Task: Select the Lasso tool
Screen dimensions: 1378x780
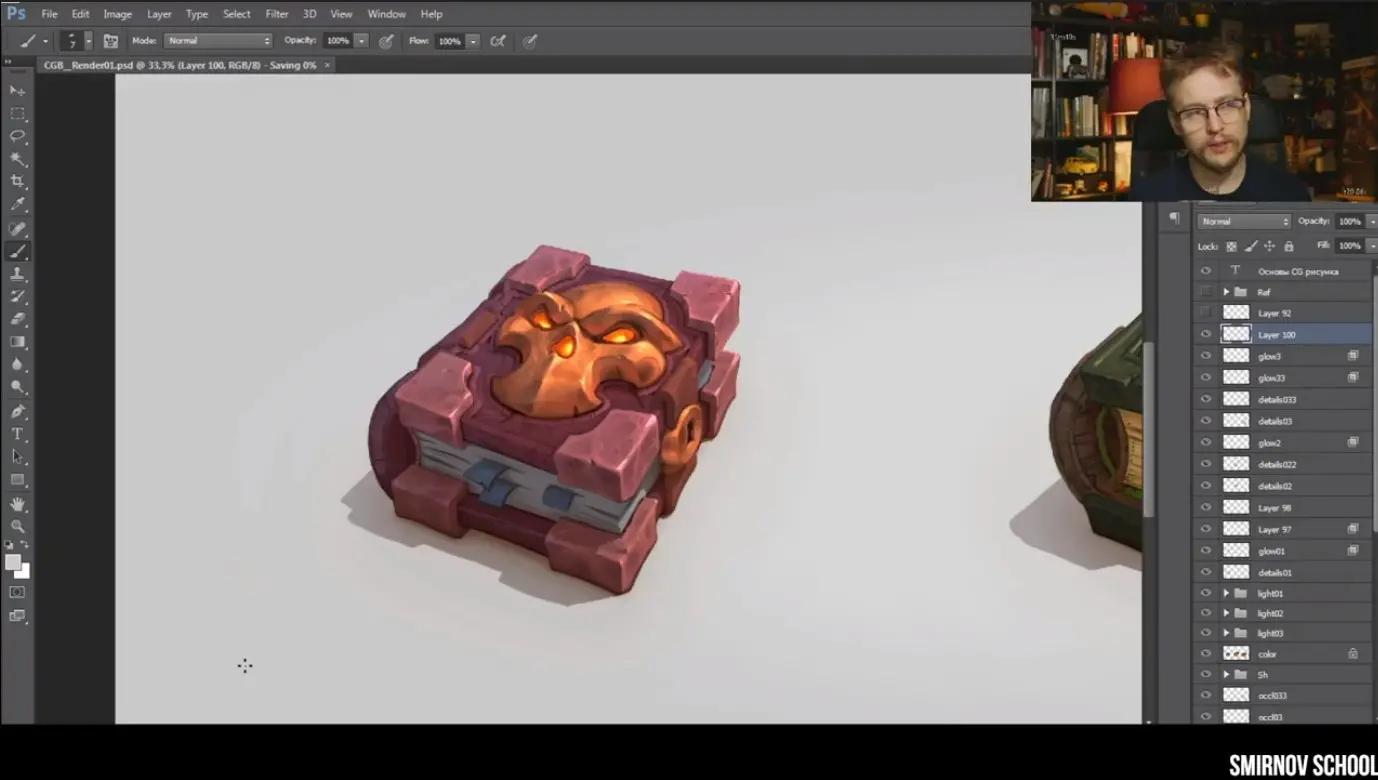Action: tap(17, 136)
